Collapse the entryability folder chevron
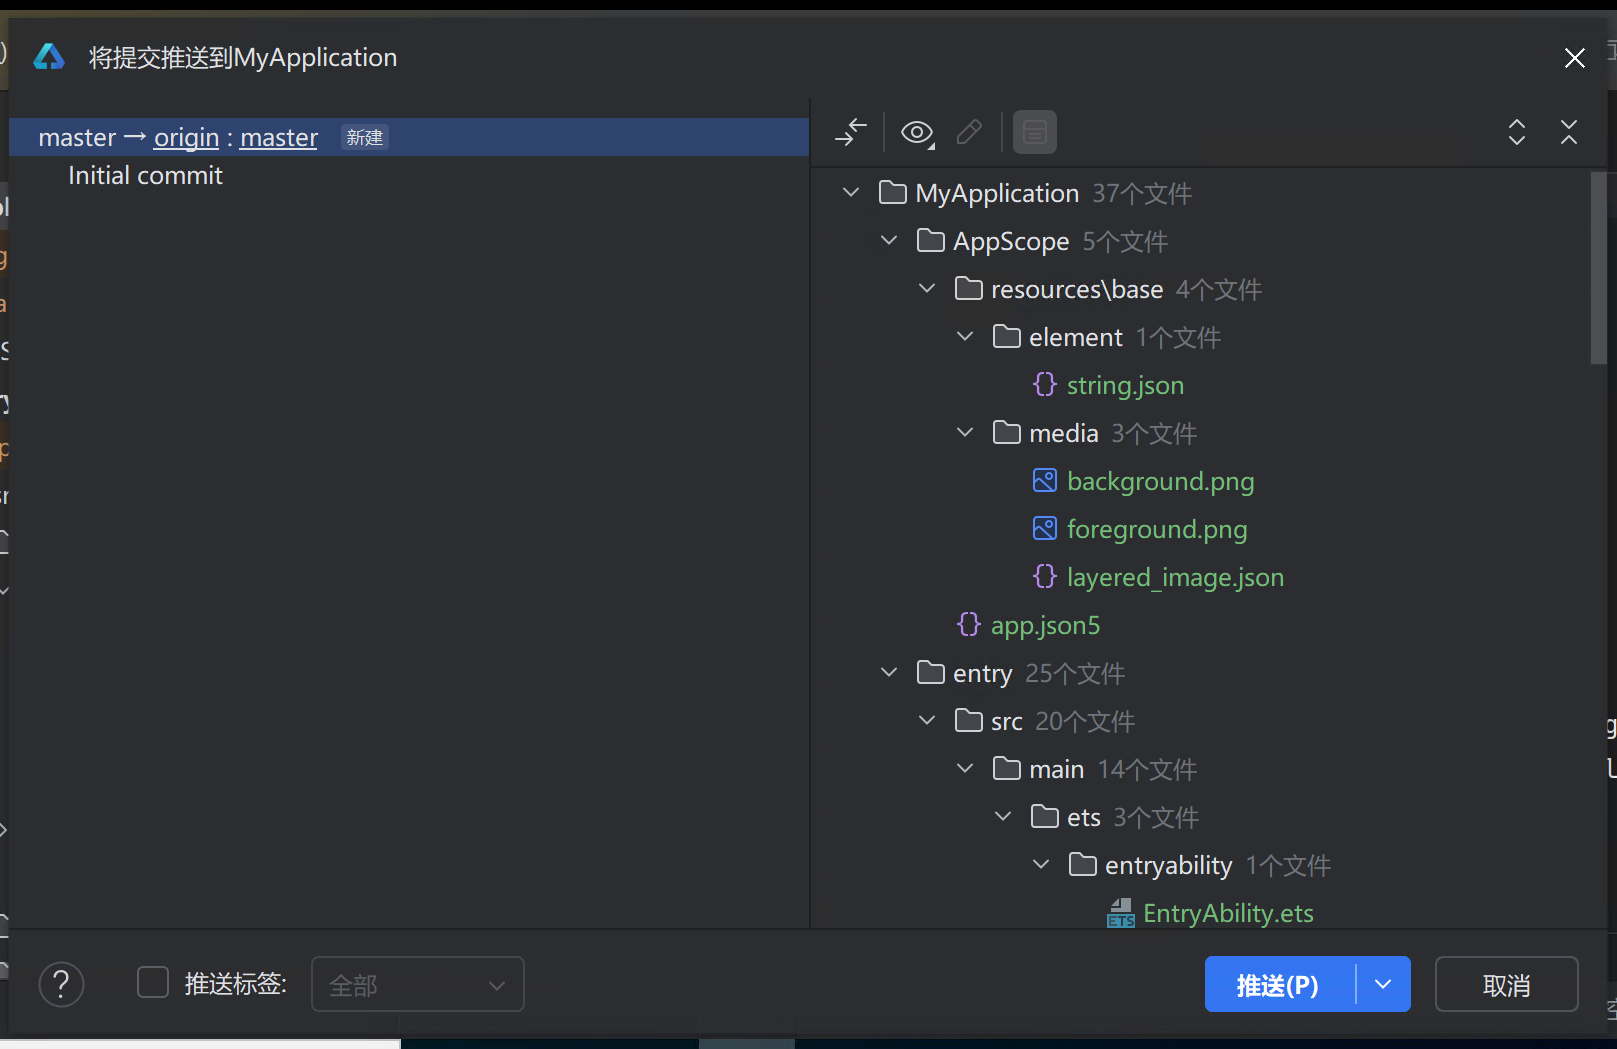The image size is (1617, 1049). click(x=1041, y=864)
